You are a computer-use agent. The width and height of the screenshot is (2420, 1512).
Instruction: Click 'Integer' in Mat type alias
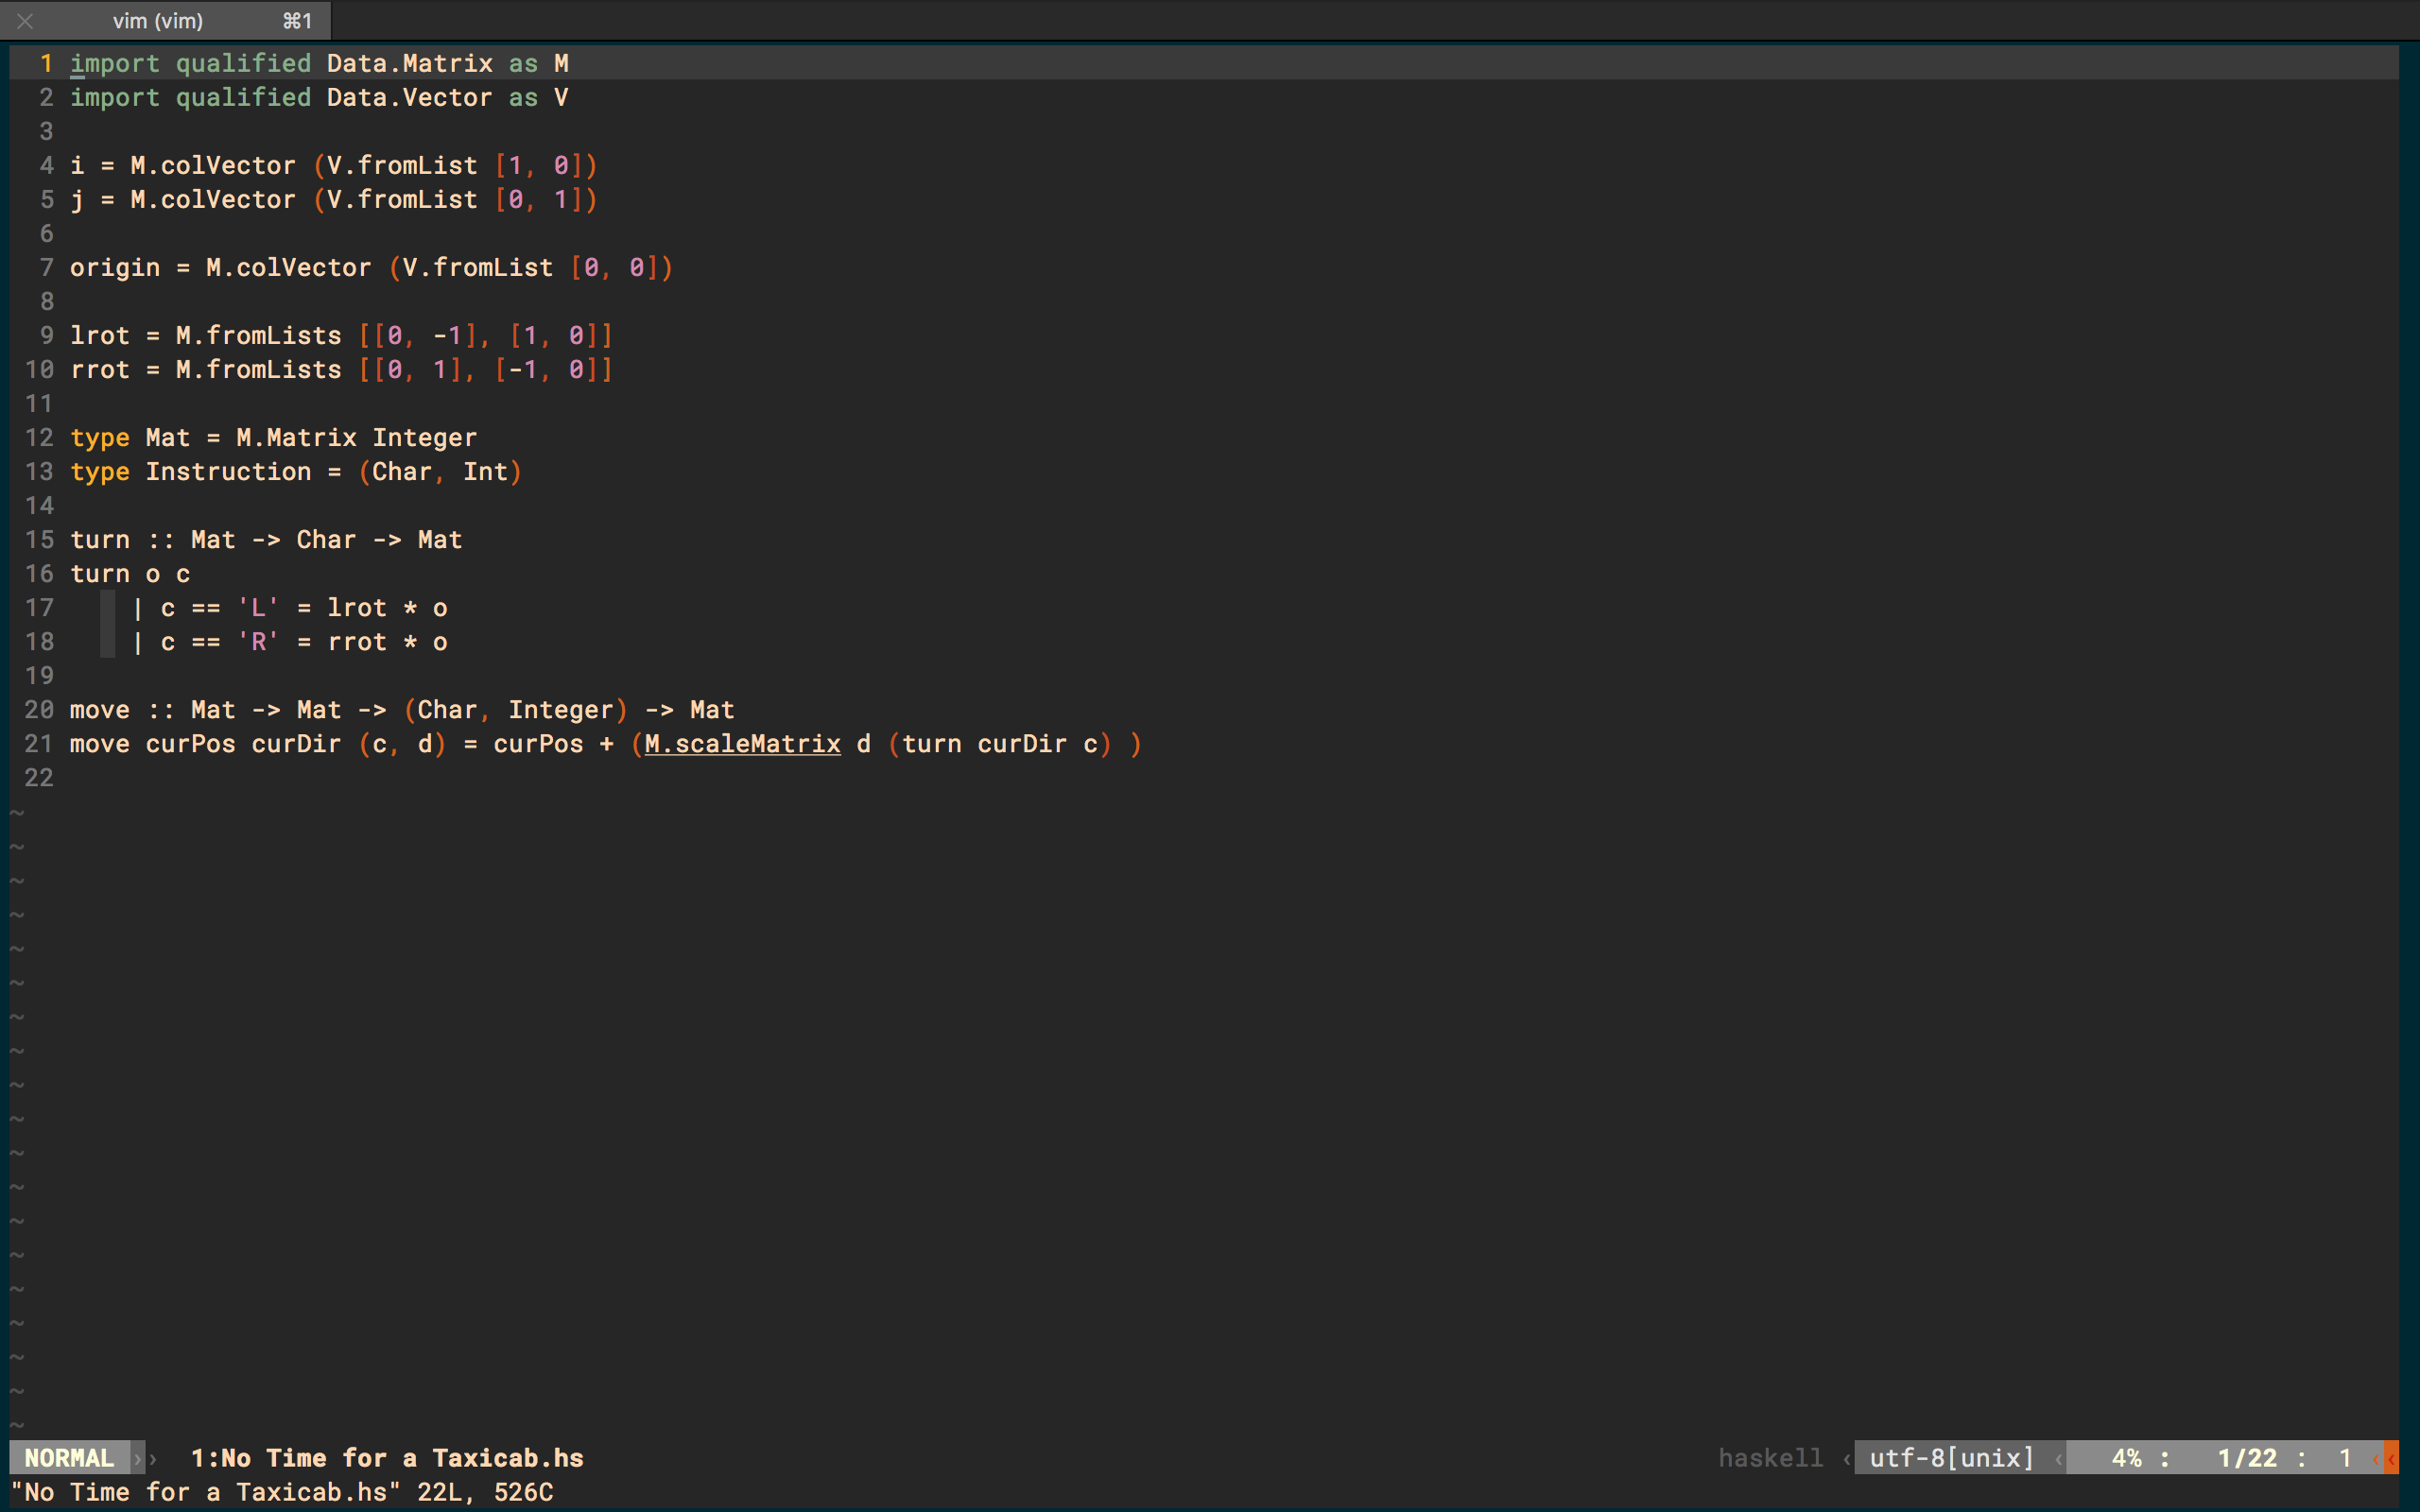click(x=425, y=438)
